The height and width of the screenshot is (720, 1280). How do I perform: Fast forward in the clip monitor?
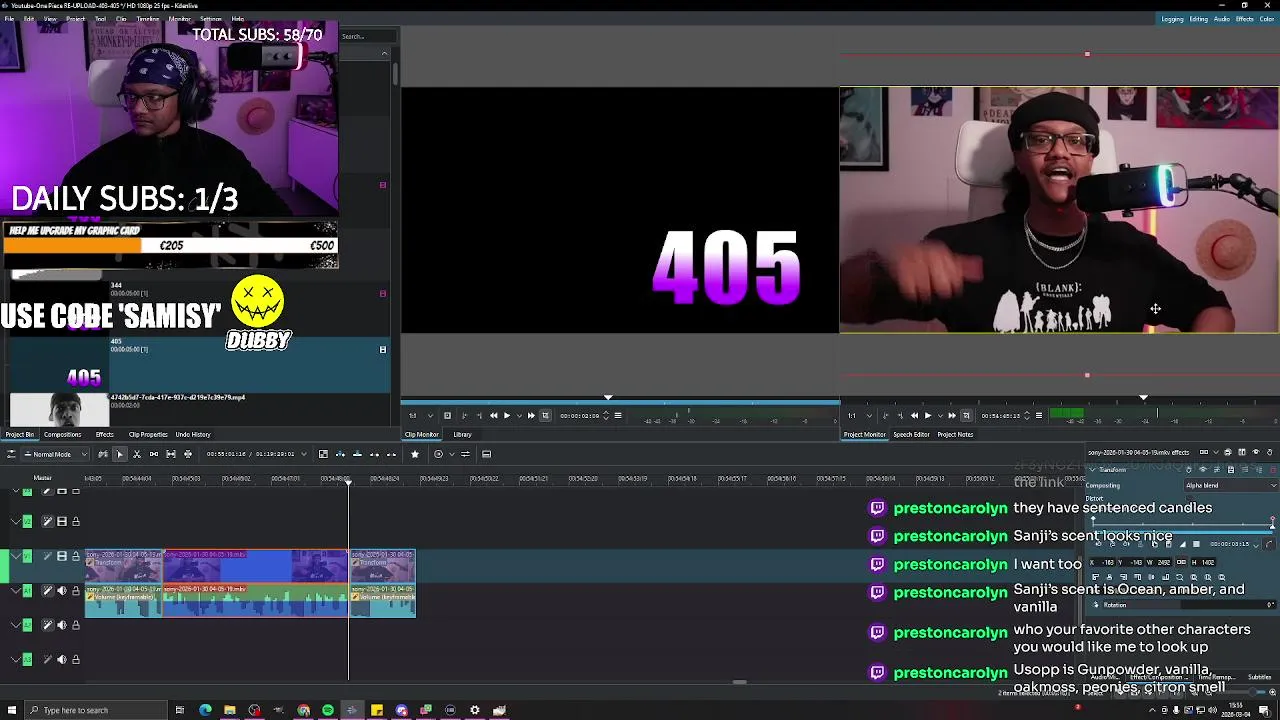[x=531, y=415]
